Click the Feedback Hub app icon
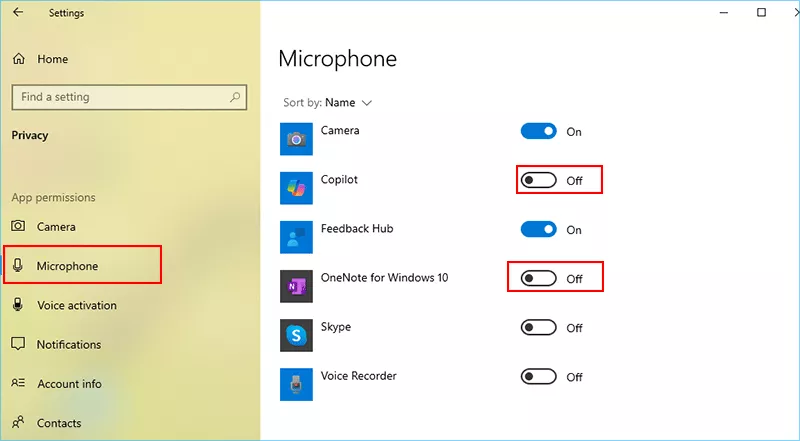Viewport: 800px width, 441px height. click(296, 236)
